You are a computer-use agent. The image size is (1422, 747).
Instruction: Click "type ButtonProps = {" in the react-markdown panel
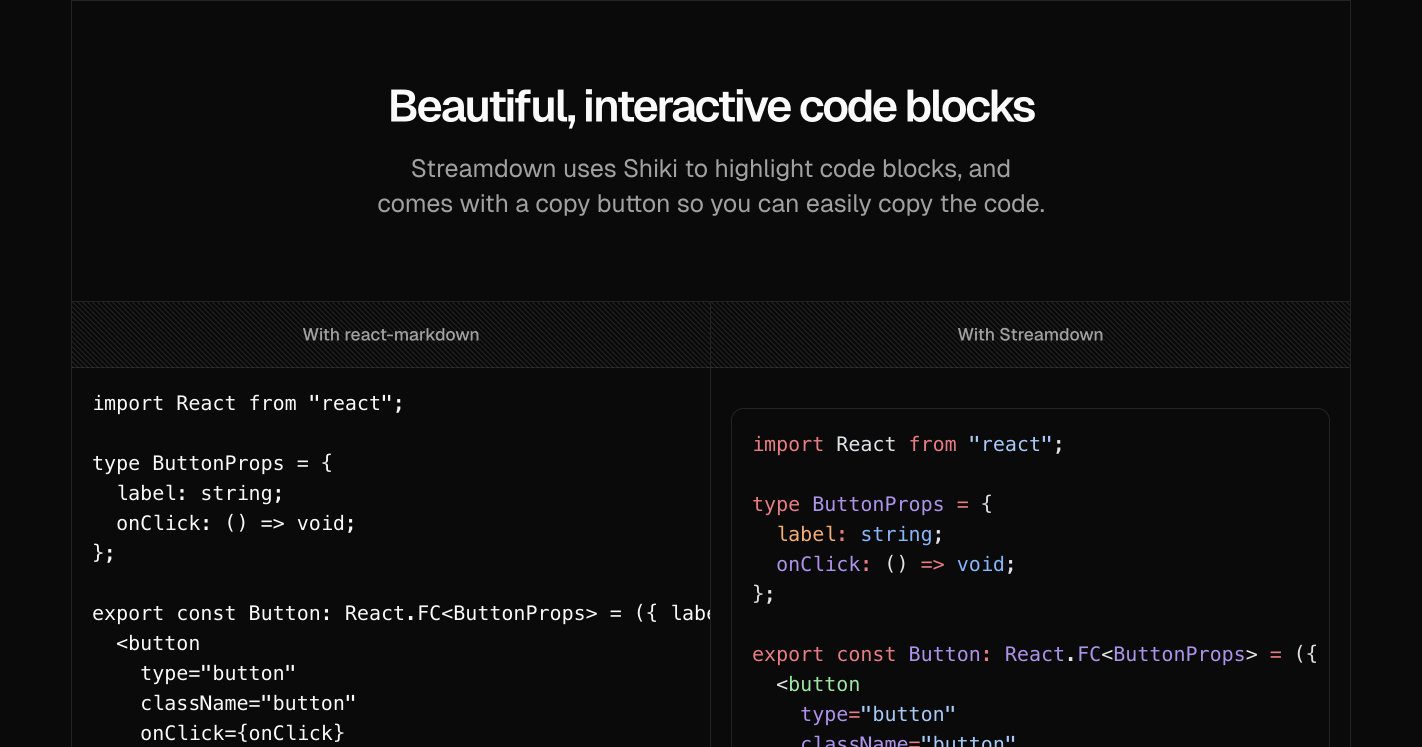212,463
